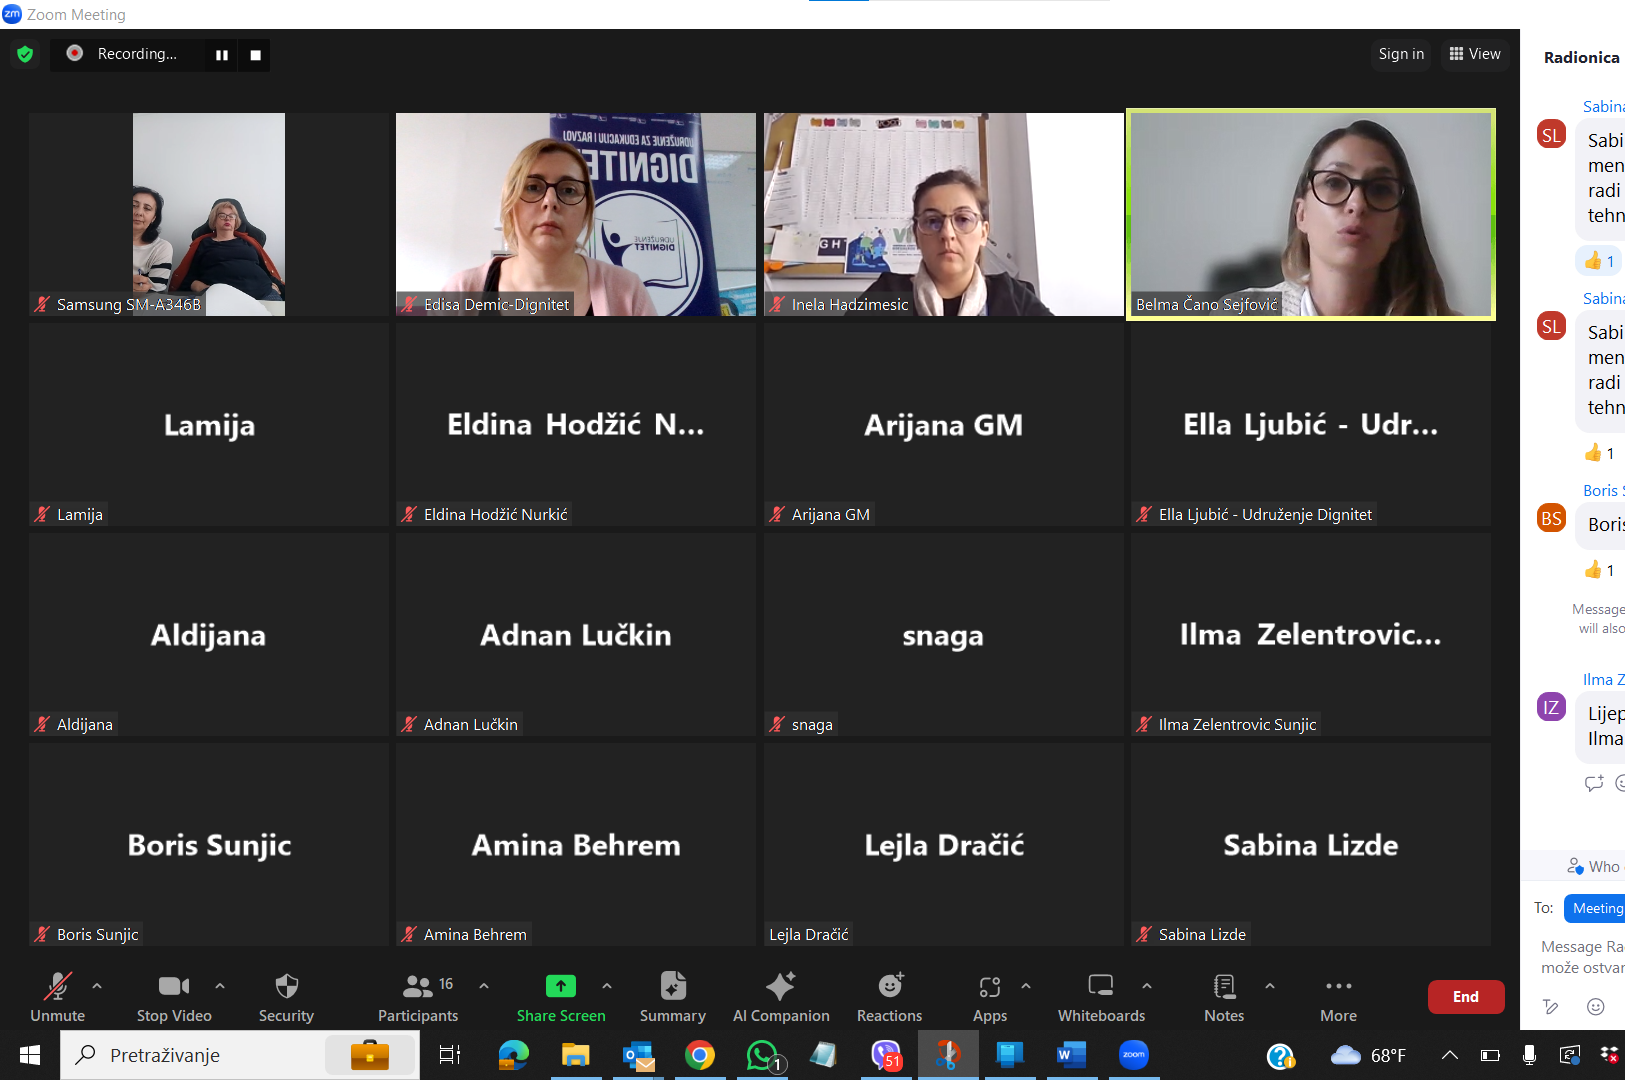The image size is (1625, 1080).
Task: Stop Video camera toggle
Action: 174,997
